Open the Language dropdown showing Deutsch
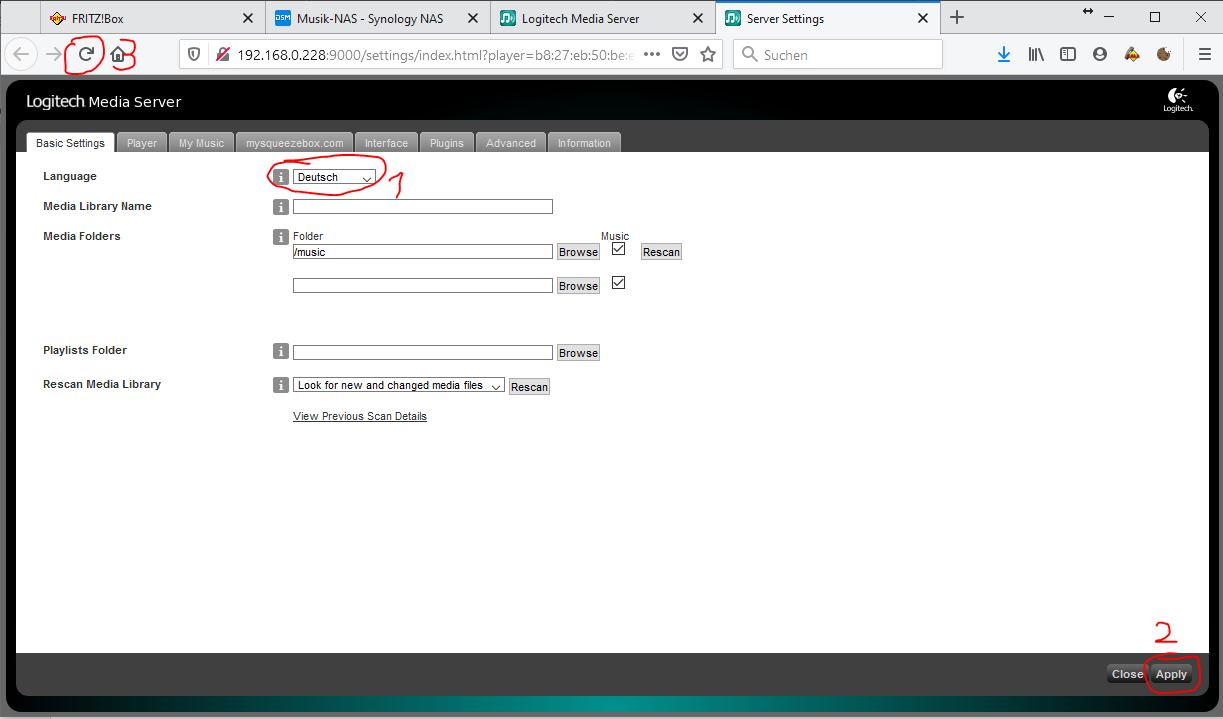Image resolution: width=1223 pixels, height=719 pixels. point(334,177)
